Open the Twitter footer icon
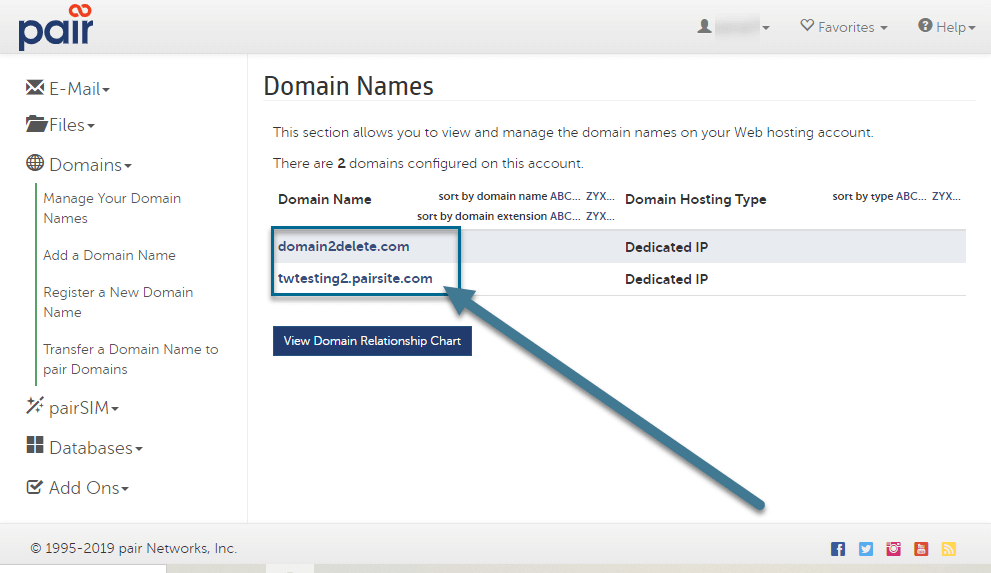991x573 pixels. 866,549
